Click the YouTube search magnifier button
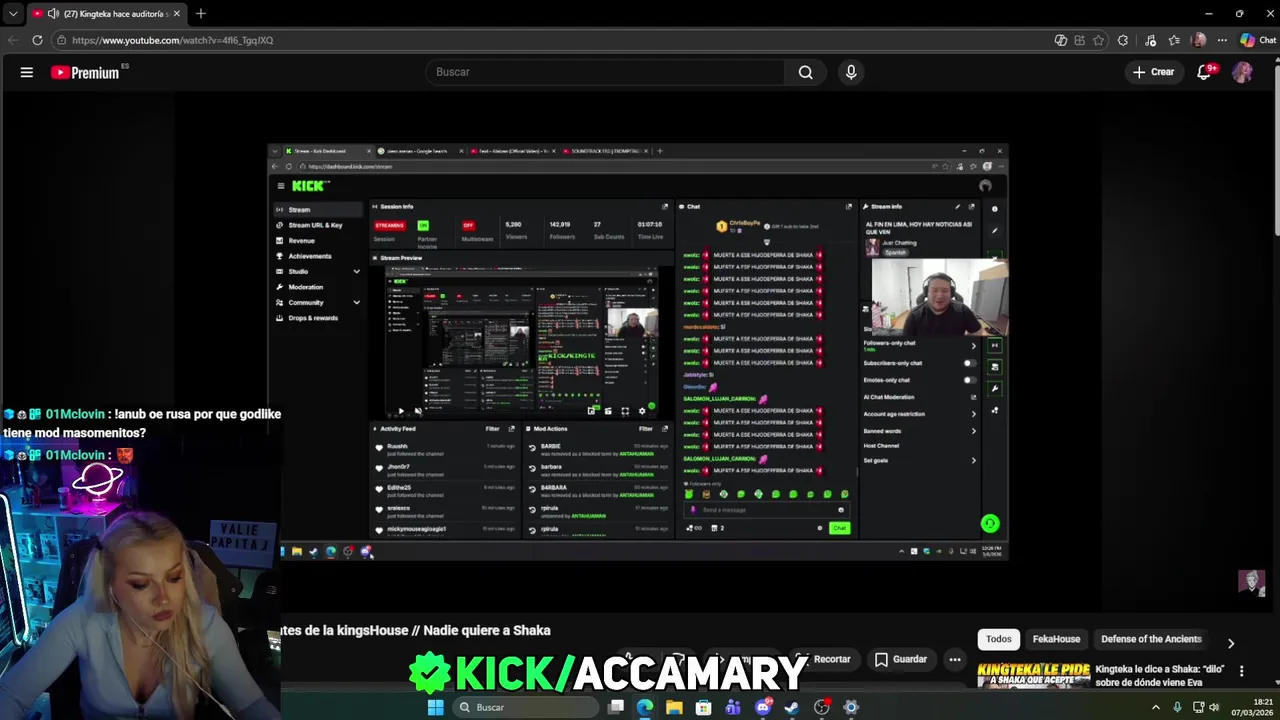 (x=805, y=72)
